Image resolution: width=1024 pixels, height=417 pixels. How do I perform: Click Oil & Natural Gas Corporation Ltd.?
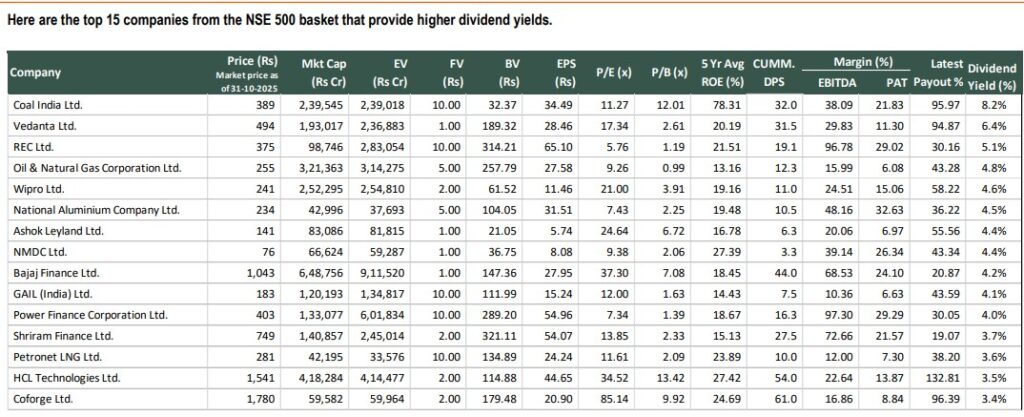pos(95,168)
